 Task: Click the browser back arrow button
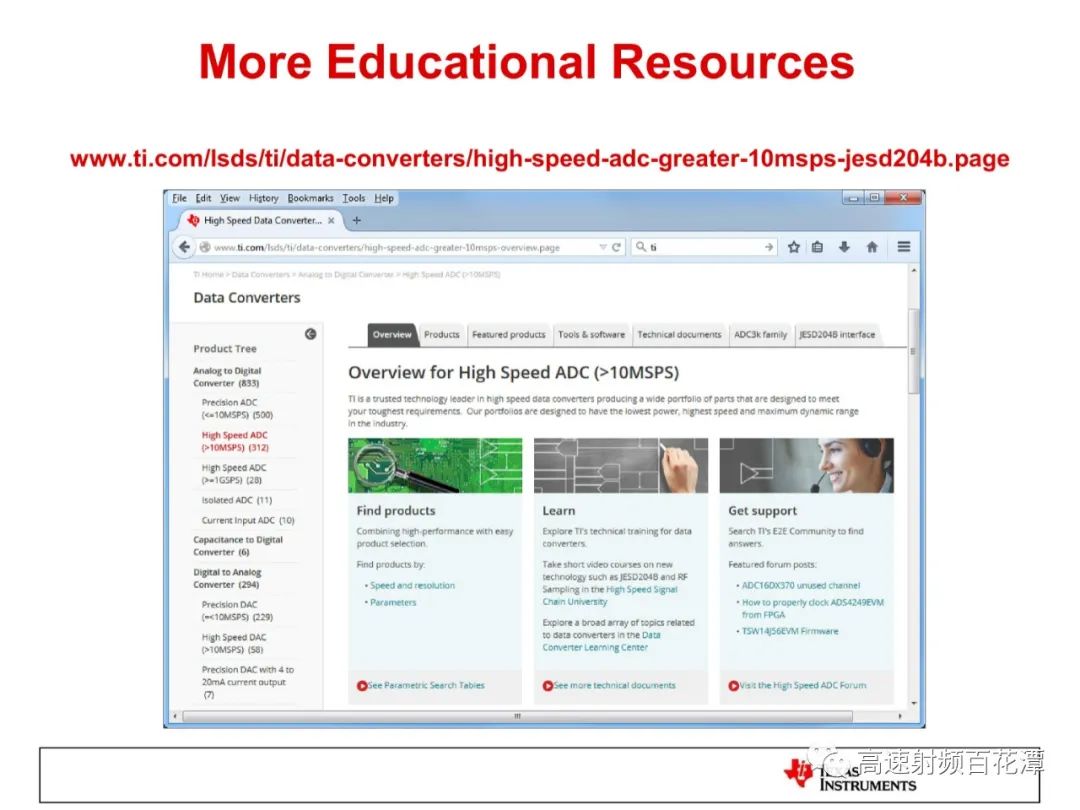click(184, 247)
